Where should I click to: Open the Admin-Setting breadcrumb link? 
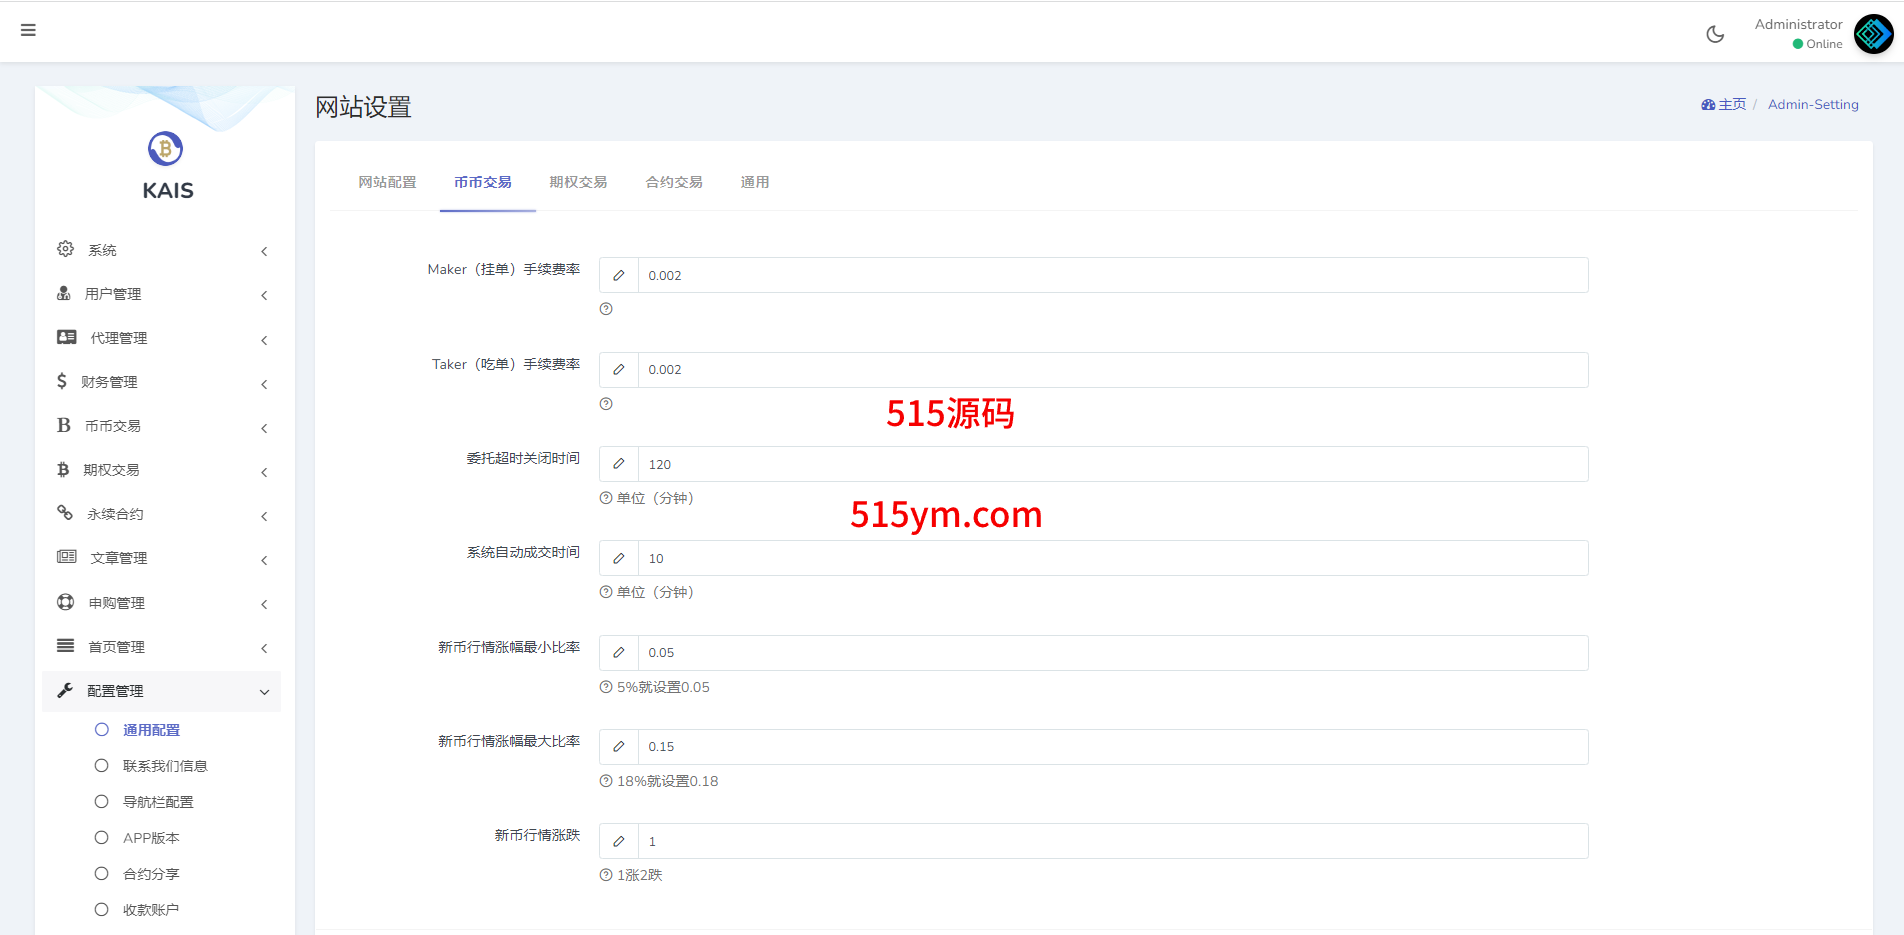(x=1813, y=104)
